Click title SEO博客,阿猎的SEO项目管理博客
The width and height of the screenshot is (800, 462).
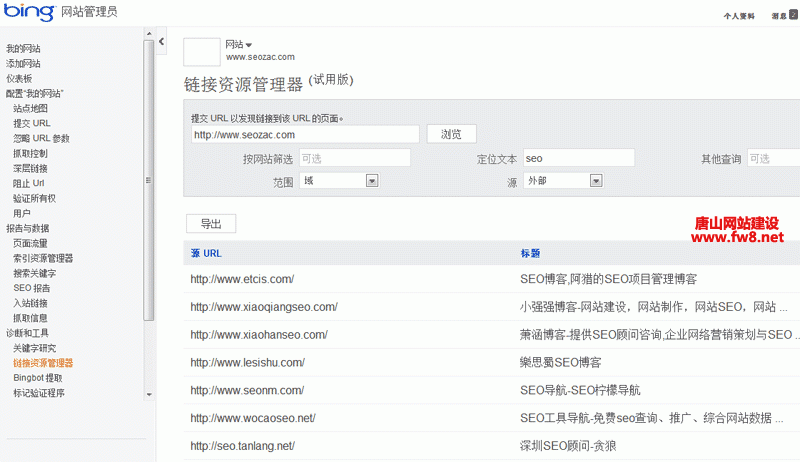[x=608, y=279]
